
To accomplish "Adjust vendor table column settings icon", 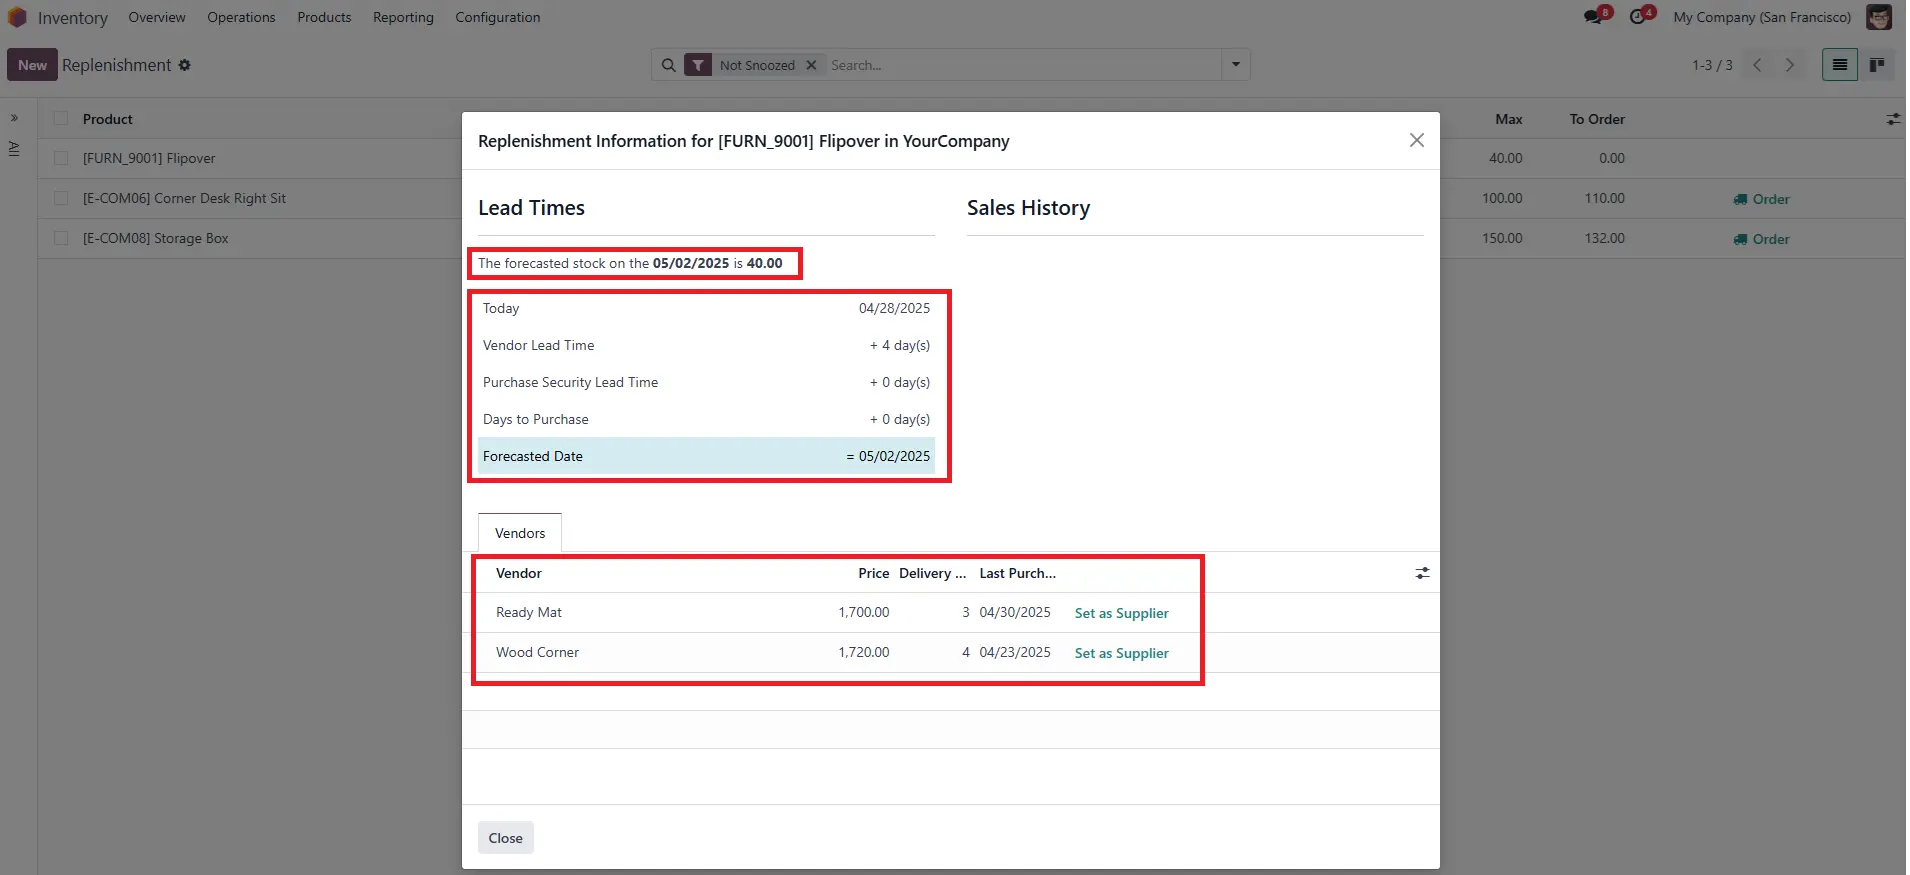I will 1422,573.
